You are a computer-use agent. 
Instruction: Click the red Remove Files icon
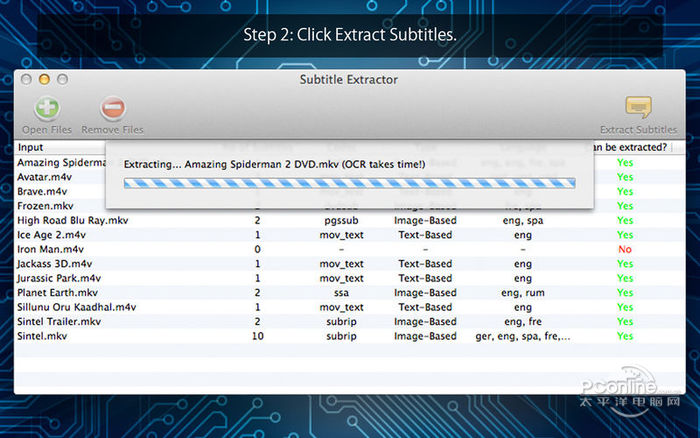[112, 109]
